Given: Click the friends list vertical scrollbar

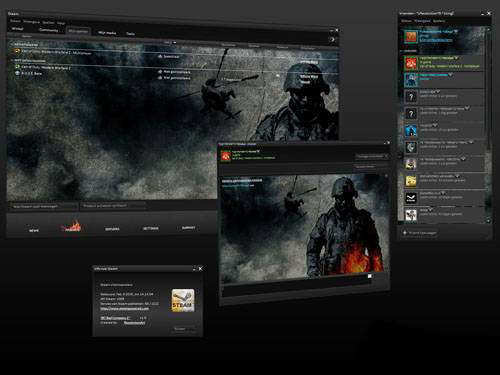Looking at the screenshot, I should click(x=488, y=90).
